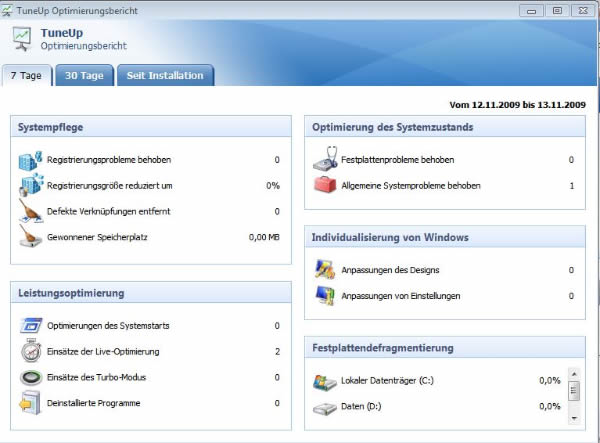Click the Festplattendefragmentierung section header

445,347
